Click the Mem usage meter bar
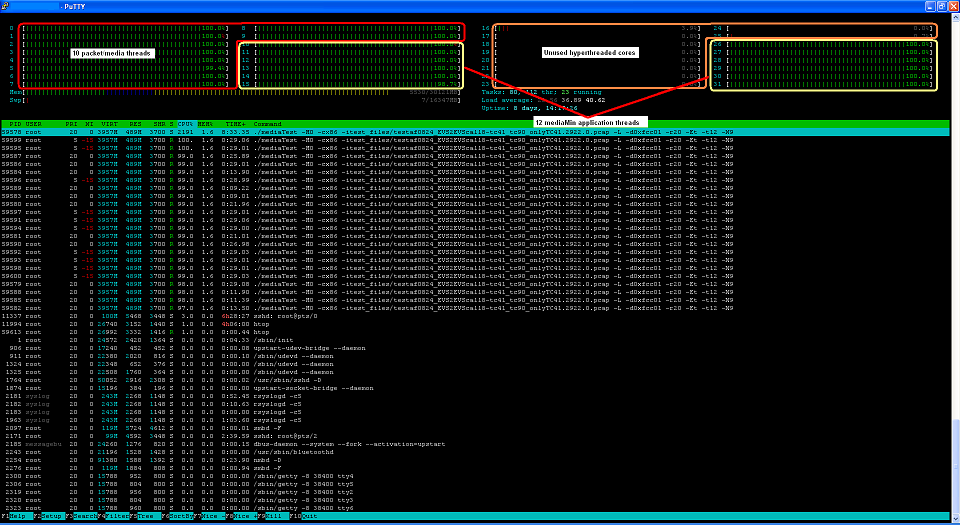The image size is (960, 525). click(243, 92)
